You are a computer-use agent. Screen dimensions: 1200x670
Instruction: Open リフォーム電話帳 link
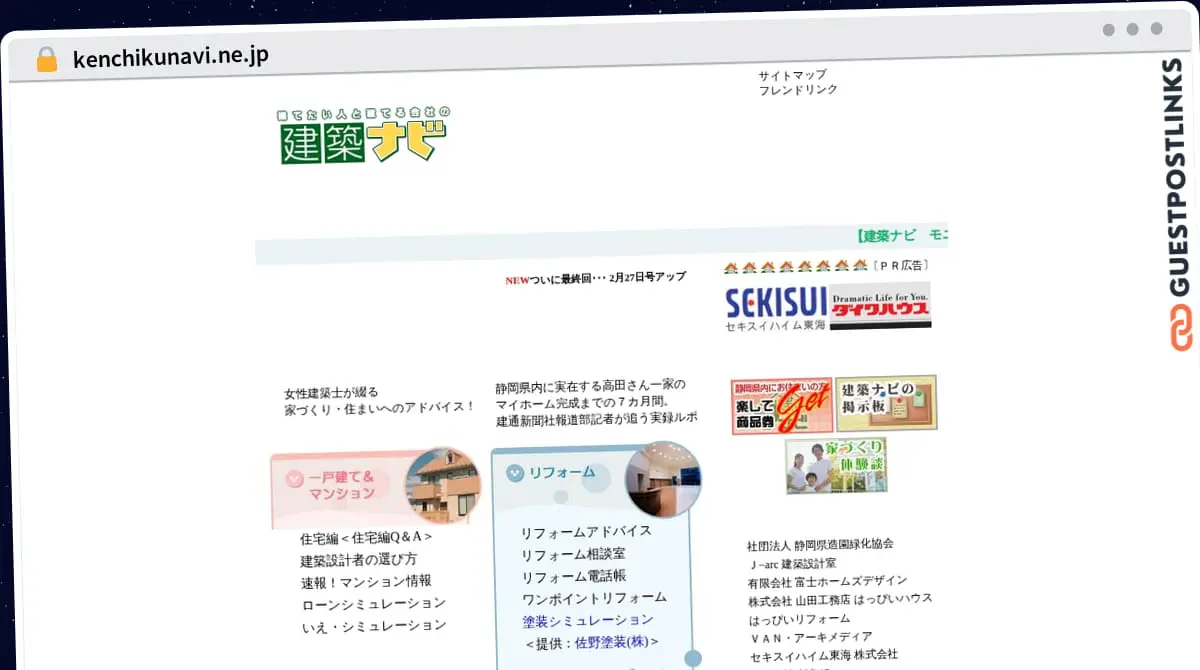coord(573,576)
